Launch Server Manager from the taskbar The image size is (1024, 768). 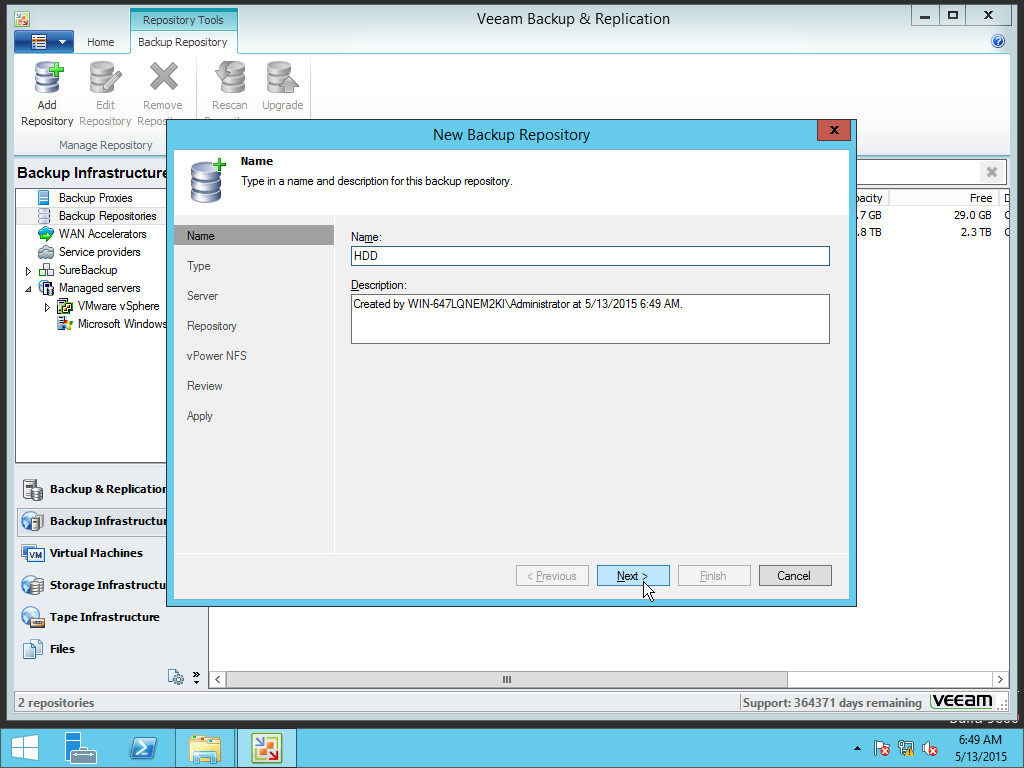80,748
